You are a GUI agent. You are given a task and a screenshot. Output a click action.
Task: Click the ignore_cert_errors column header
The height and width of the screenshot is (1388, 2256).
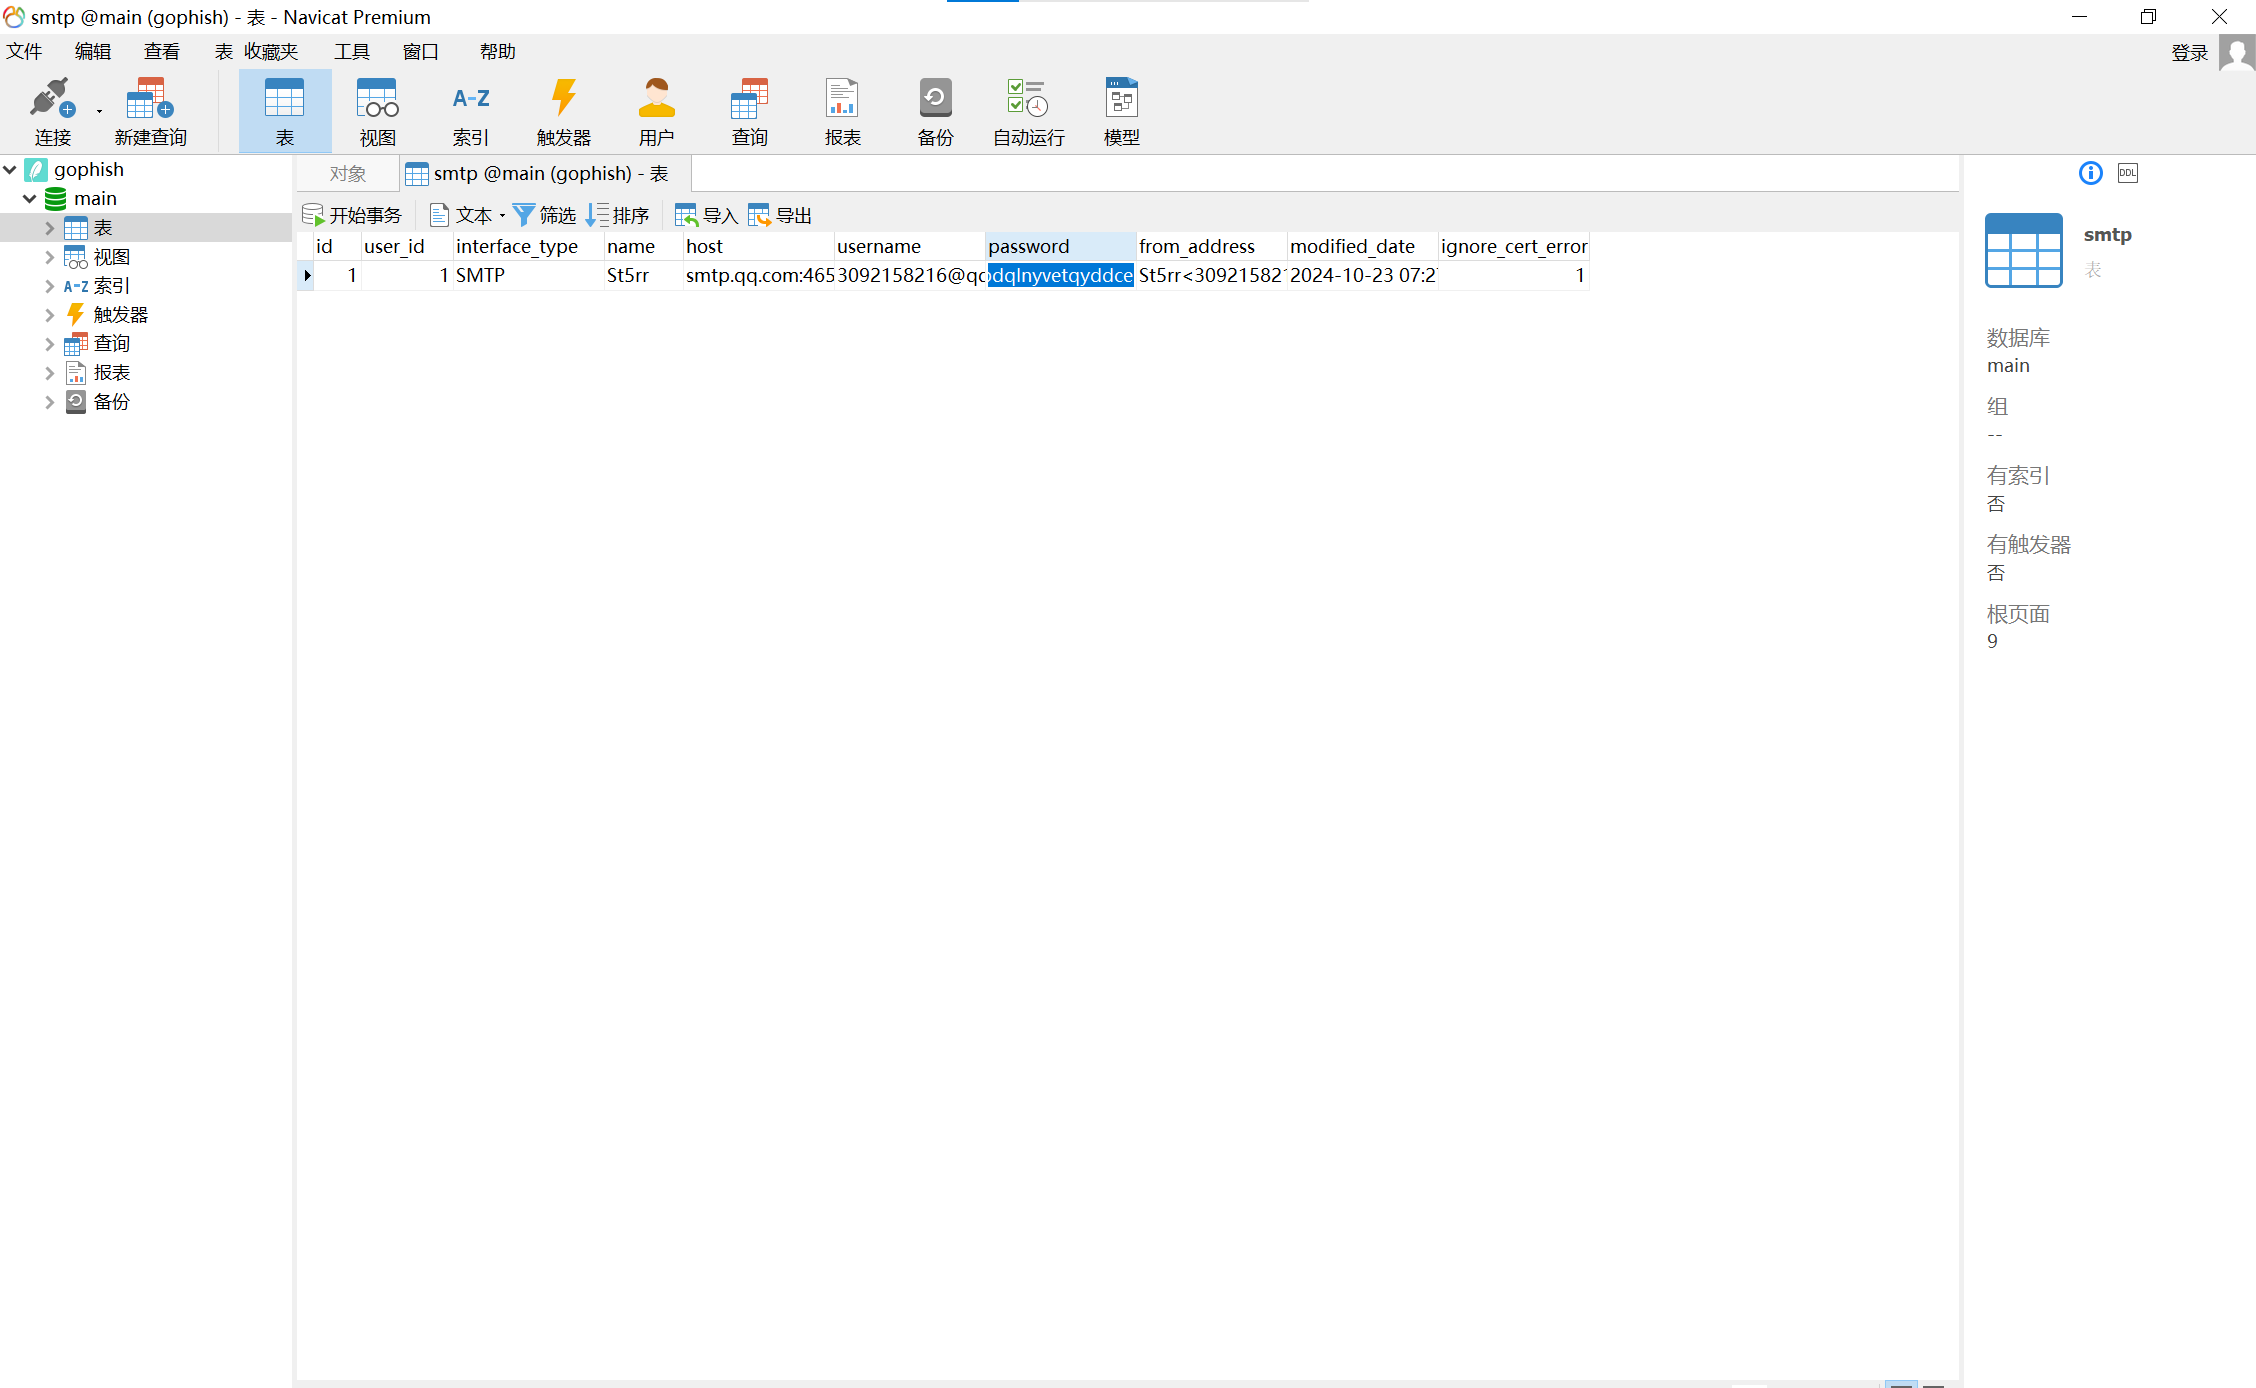pos(1514,246)
